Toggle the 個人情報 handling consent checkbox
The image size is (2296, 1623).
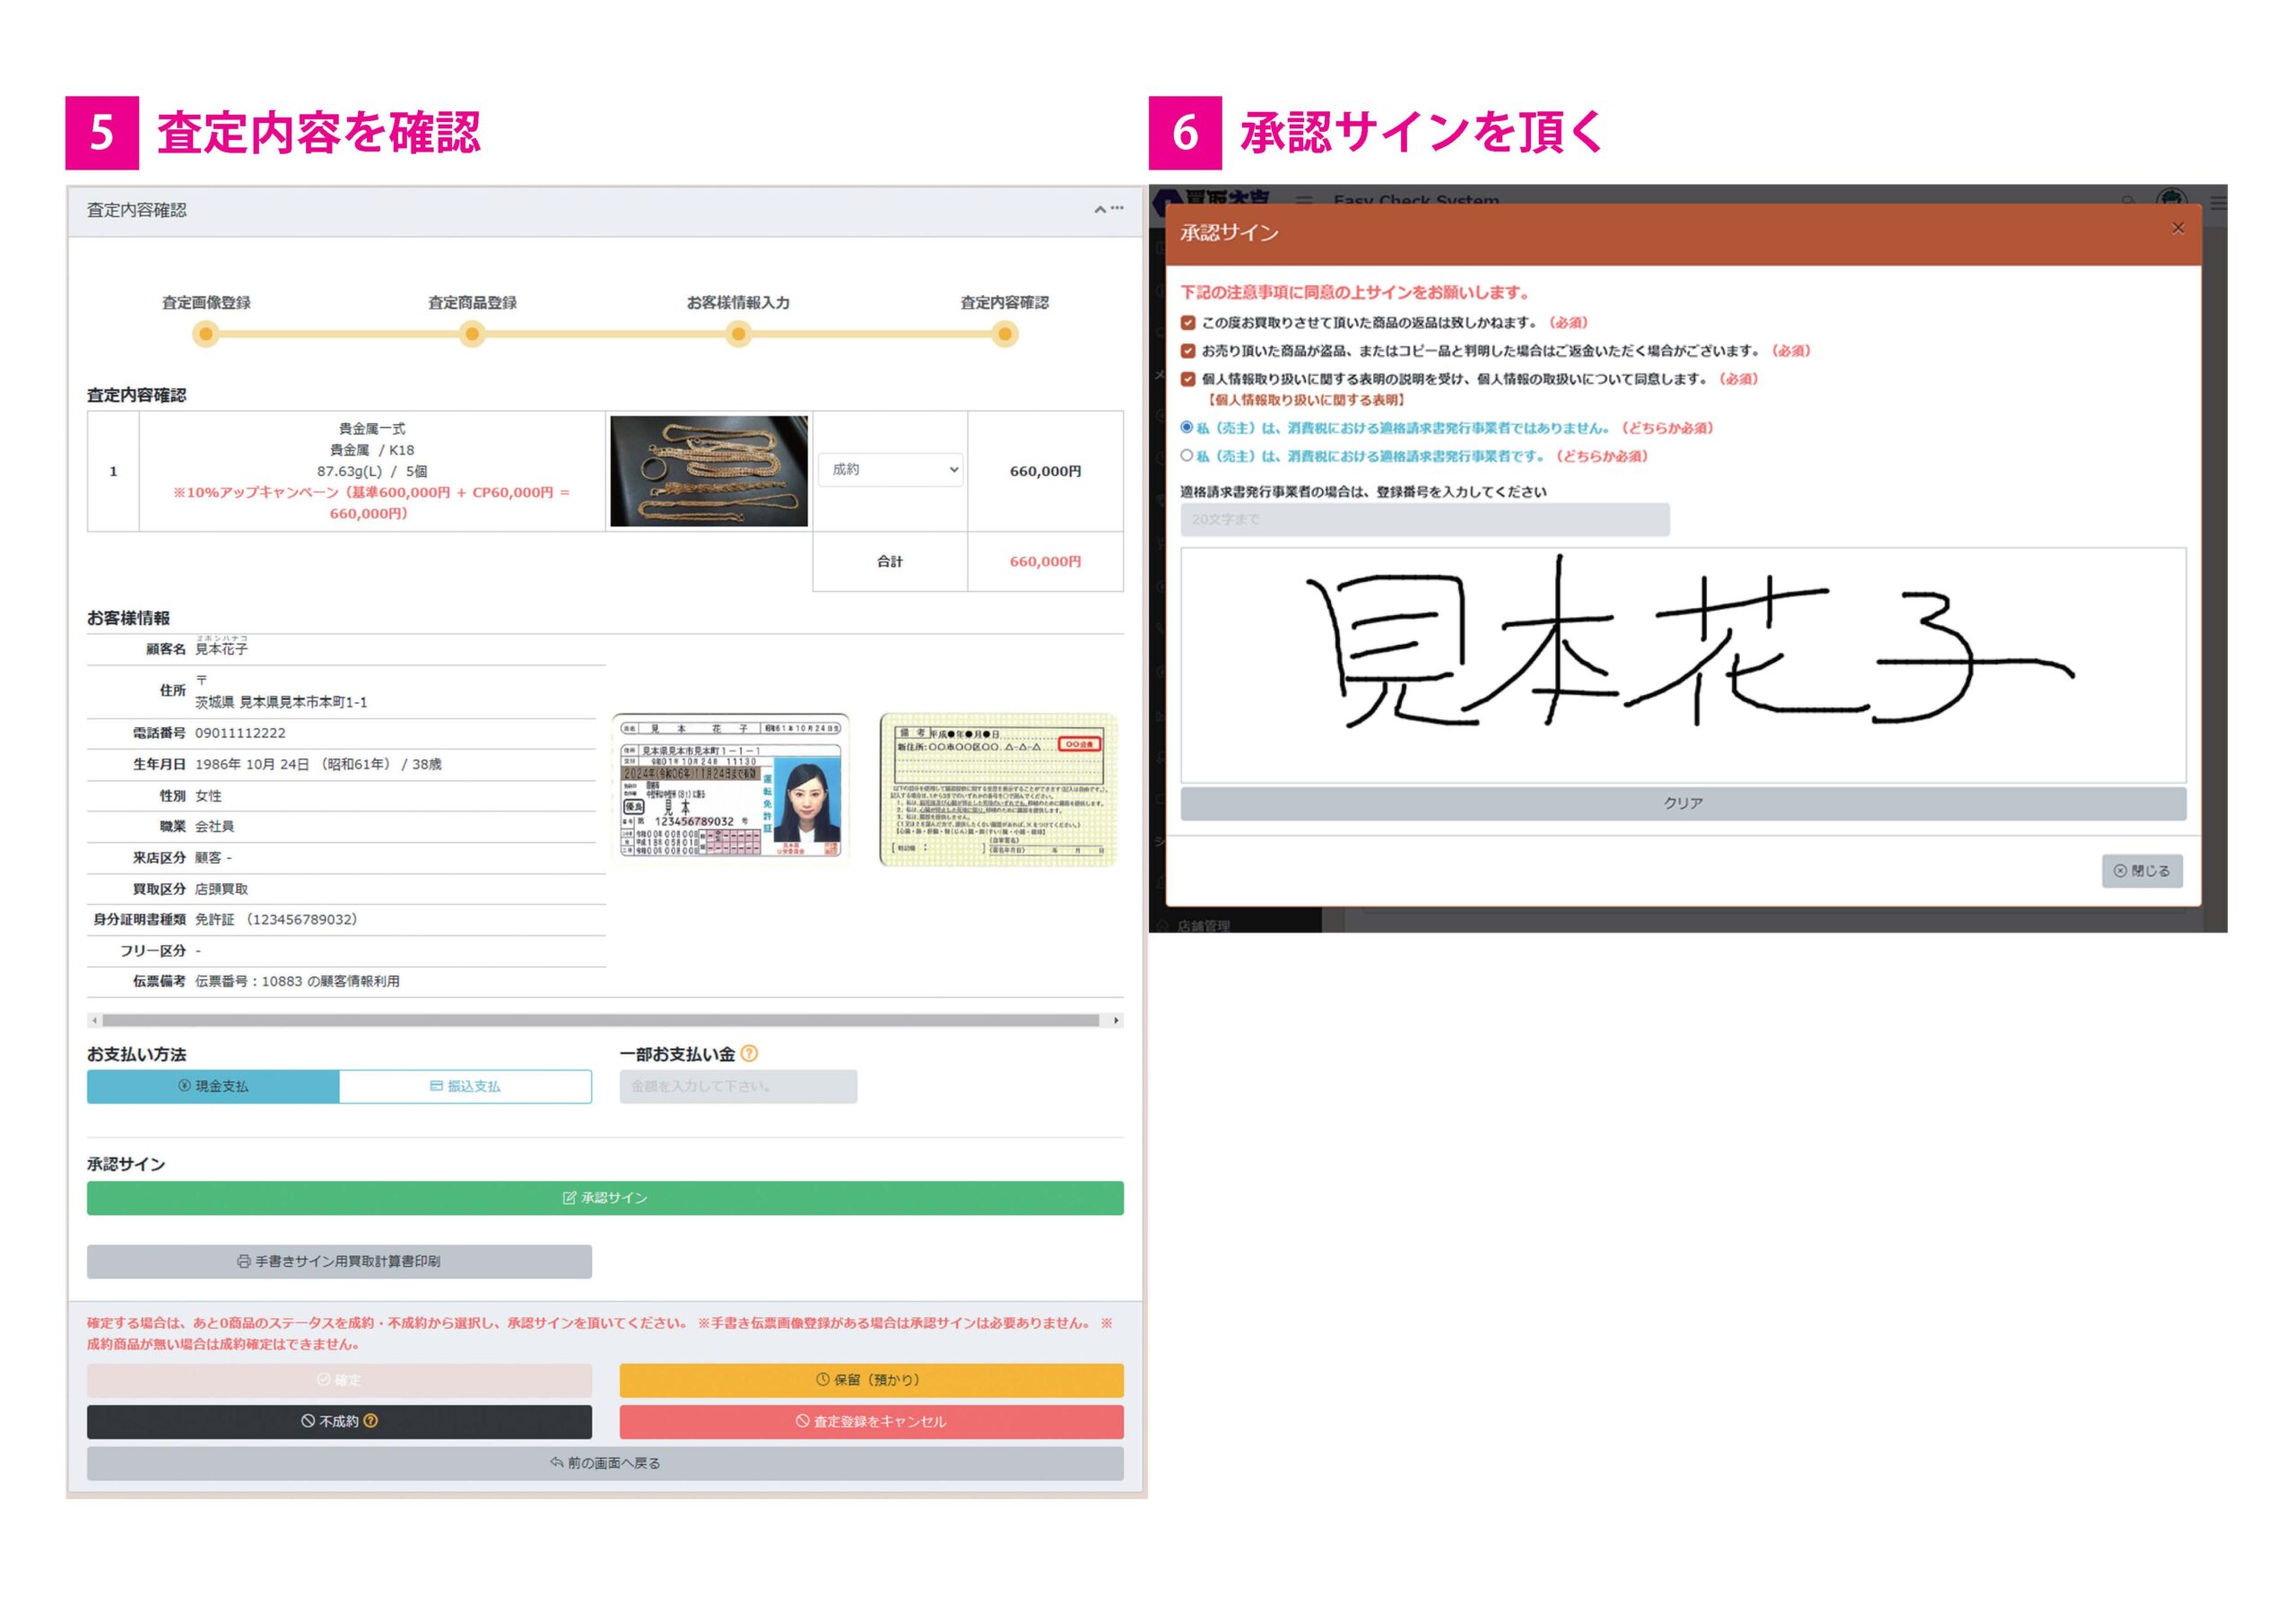tap(1188, 379)
